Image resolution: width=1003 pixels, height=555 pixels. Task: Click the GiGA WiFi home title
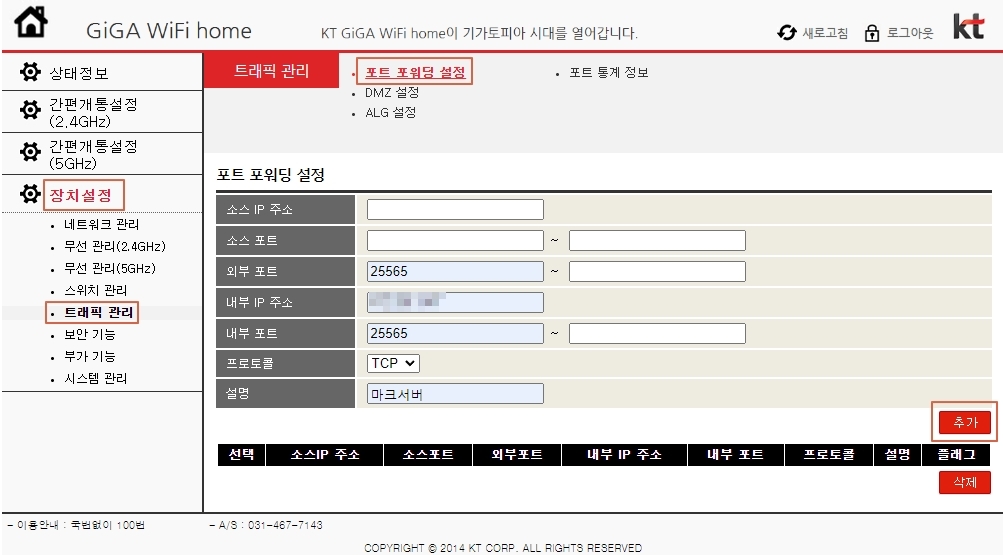[x=169, y=31]
